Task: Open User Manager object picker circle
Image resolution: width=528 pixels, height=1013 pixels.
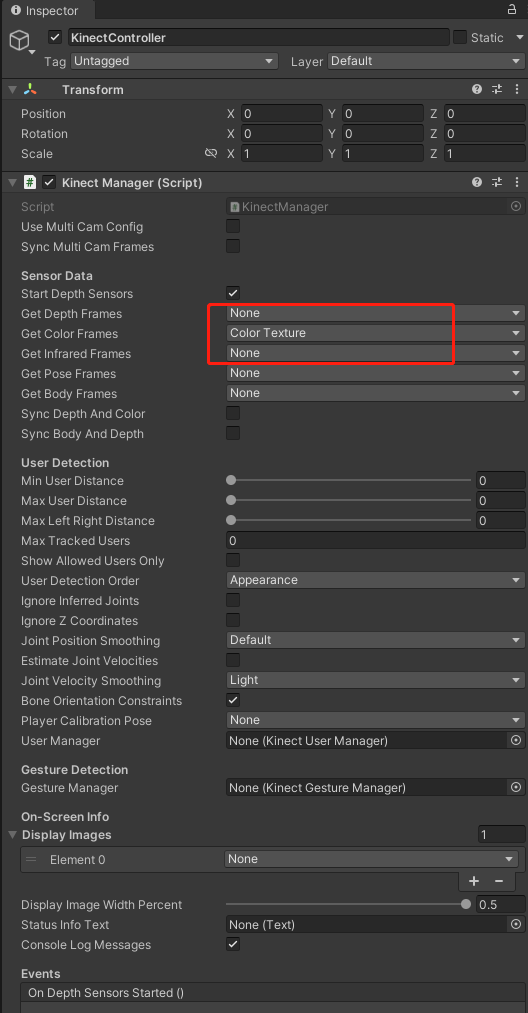Action: click(x=516, y=740)
